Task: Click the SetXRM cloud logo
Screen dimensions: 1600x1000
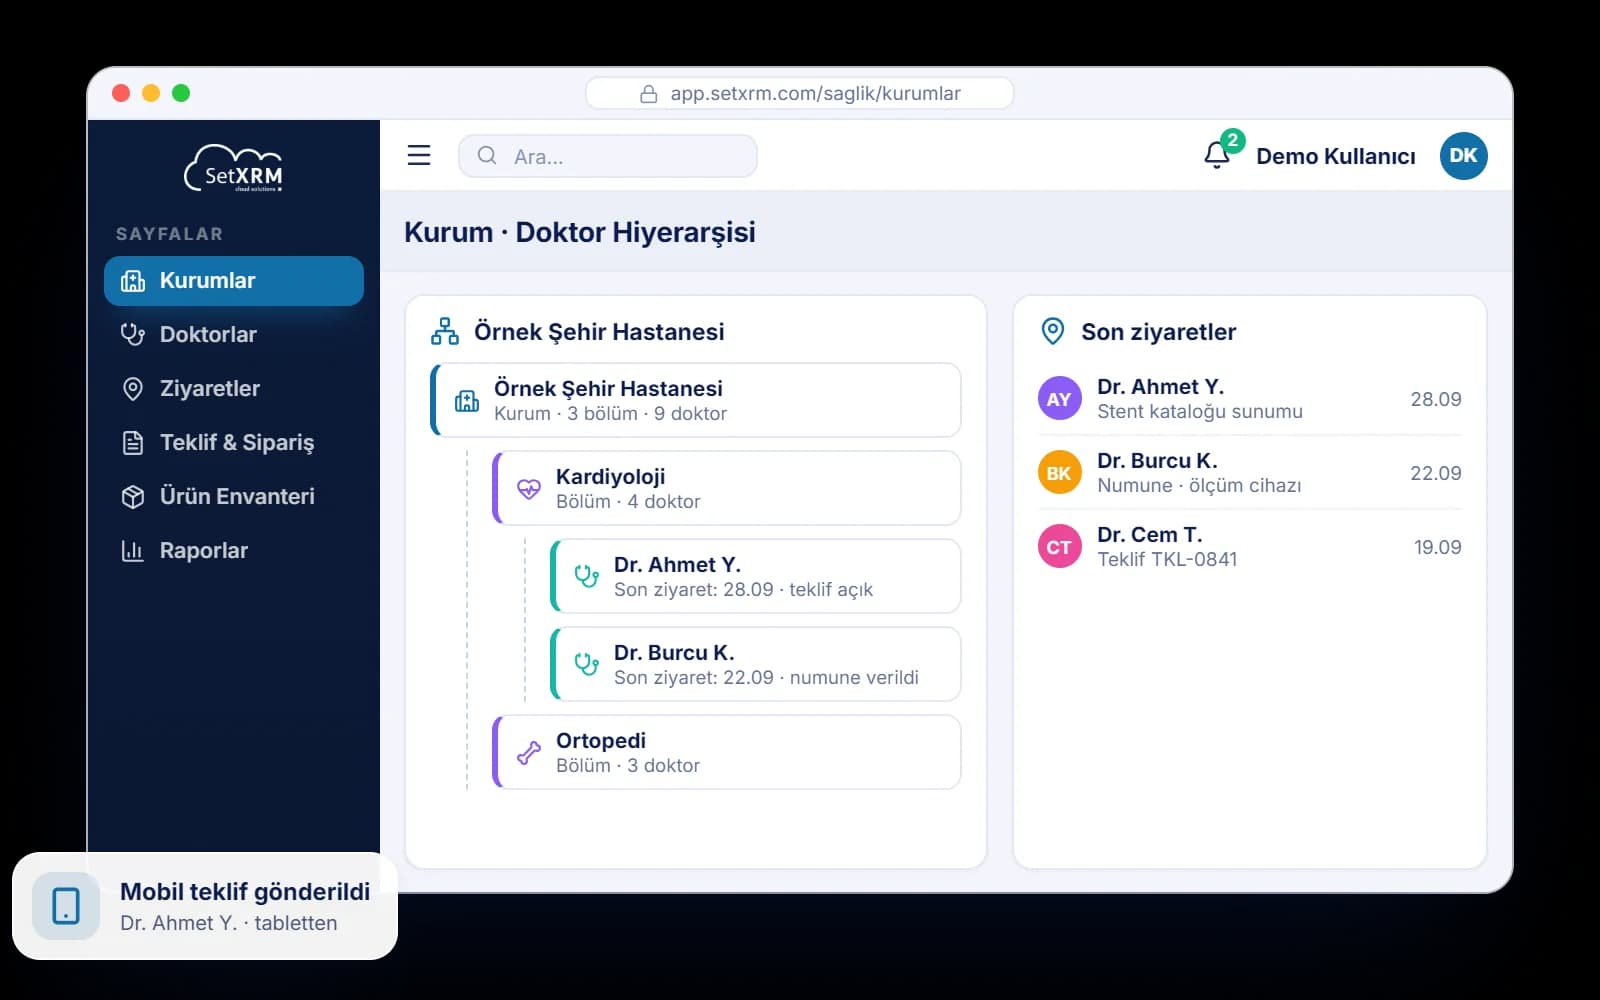Action: 234,168
